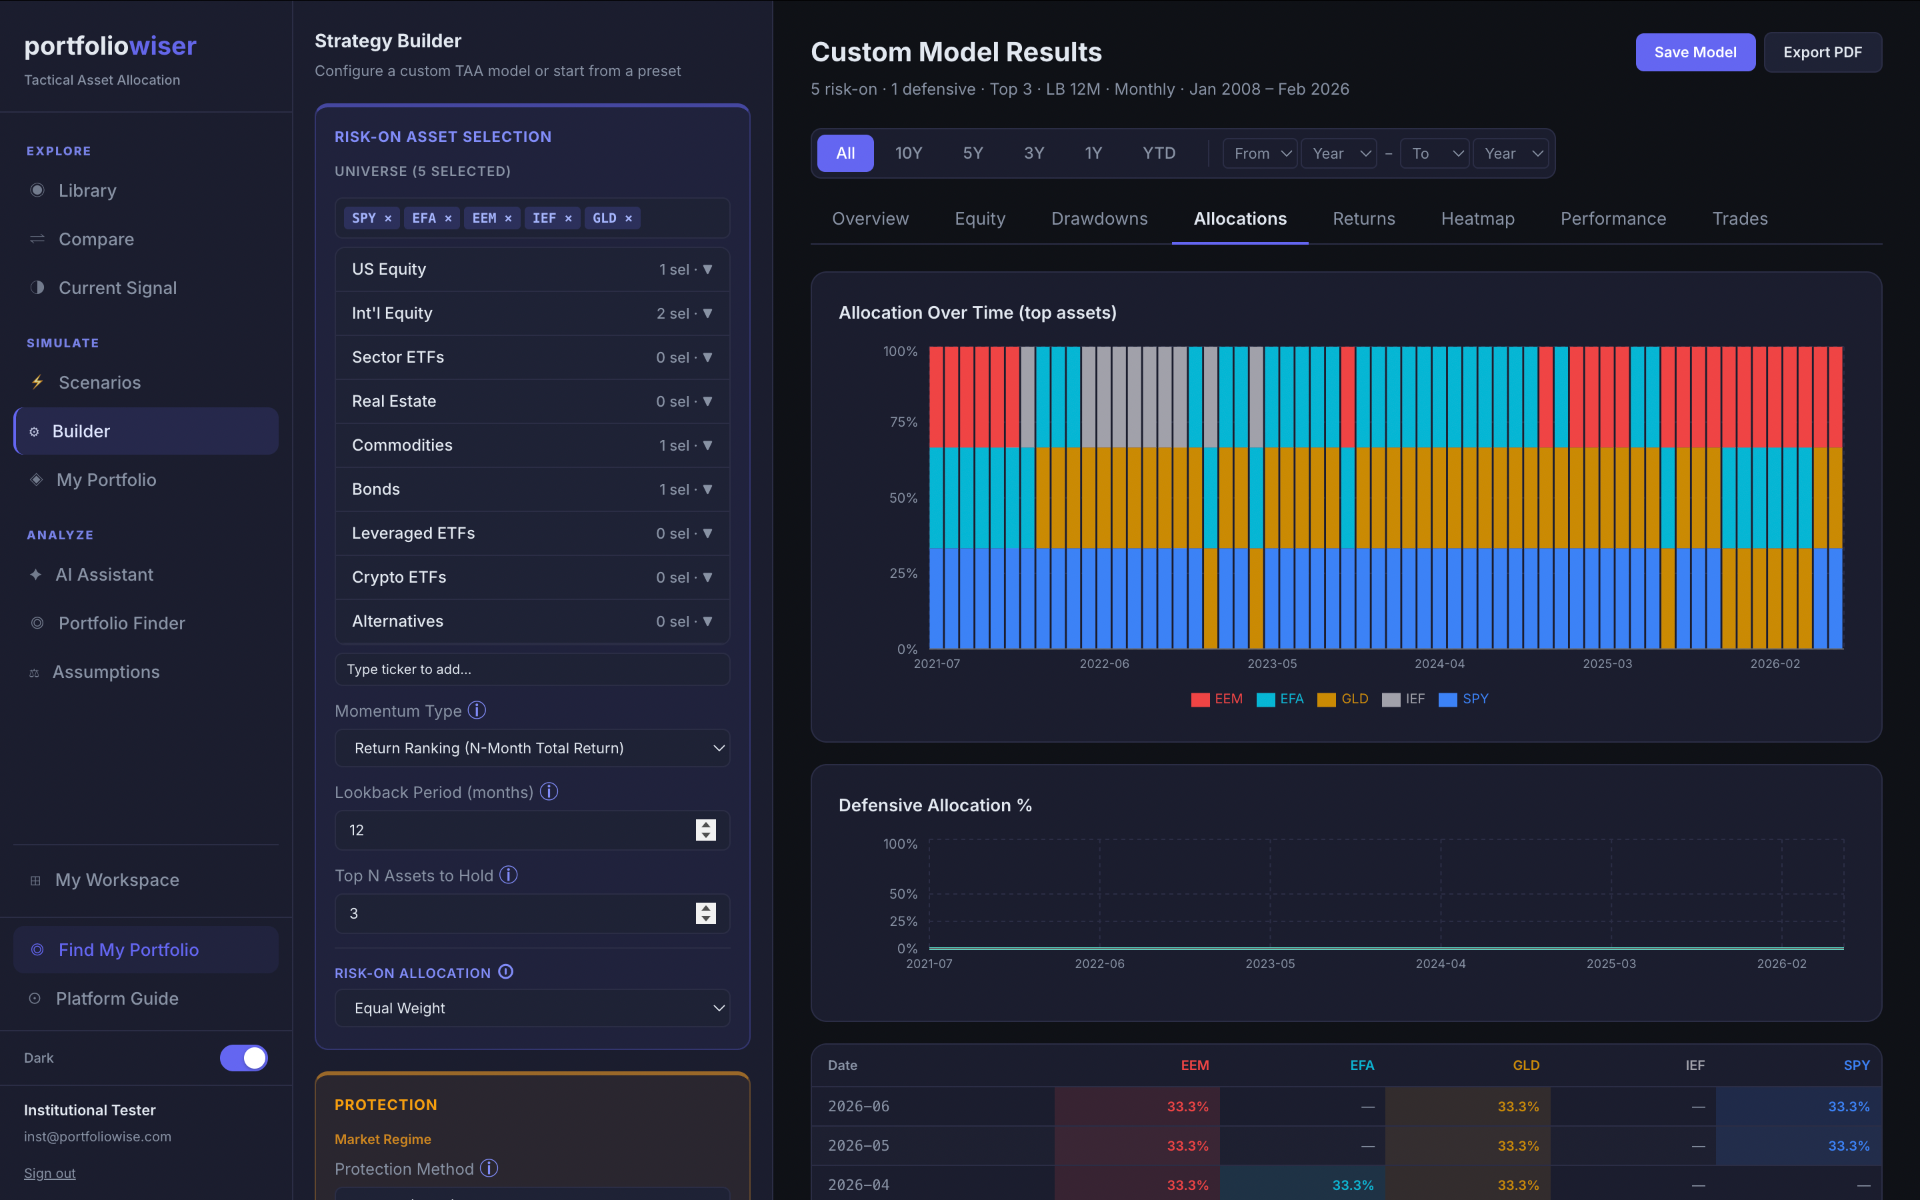Click the Top N Assets stepper arrows
Image resolution: width=1920 pixels, height=1200 pixels.
(706, 913)
